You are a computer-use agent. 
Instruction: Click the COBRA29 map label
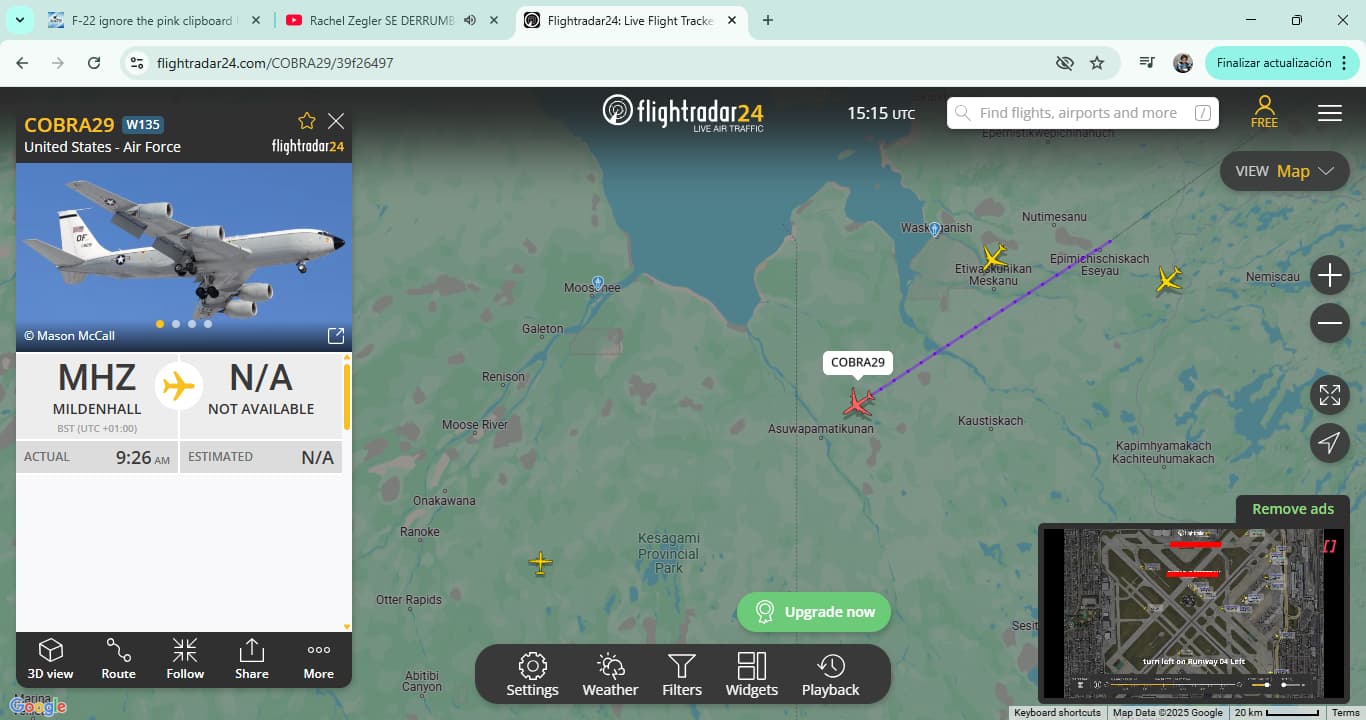click(858, 363)
